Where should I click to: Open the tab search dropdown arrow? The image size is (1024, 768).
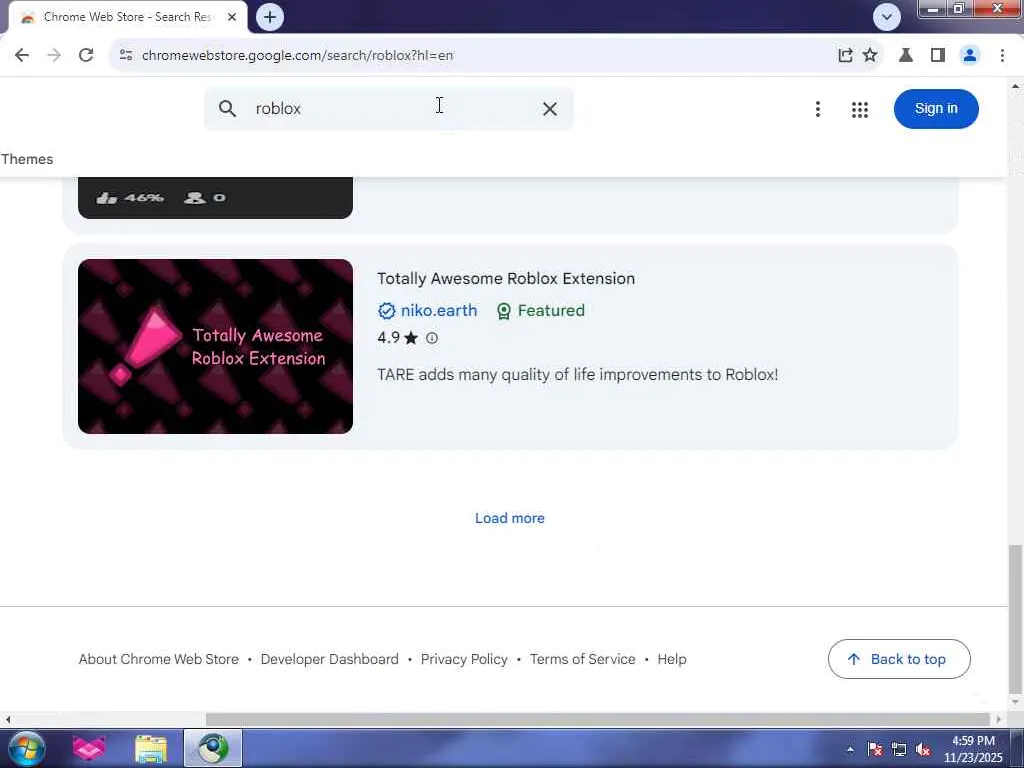[886, 17]
